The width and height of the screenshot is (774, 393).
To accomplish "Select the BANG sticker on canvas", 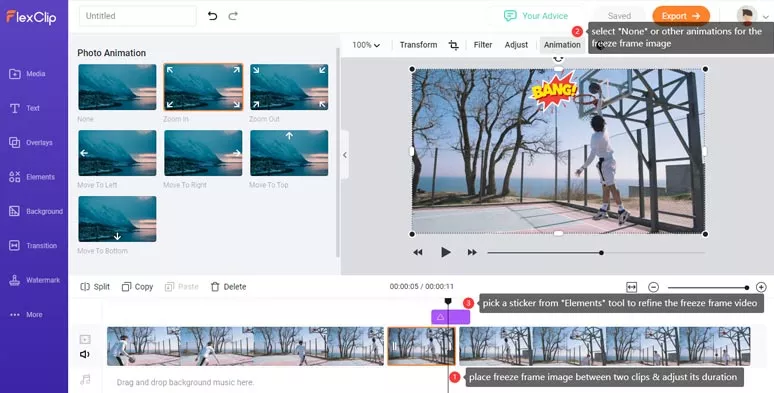I will pyautogui.click(x=553, y=90).
